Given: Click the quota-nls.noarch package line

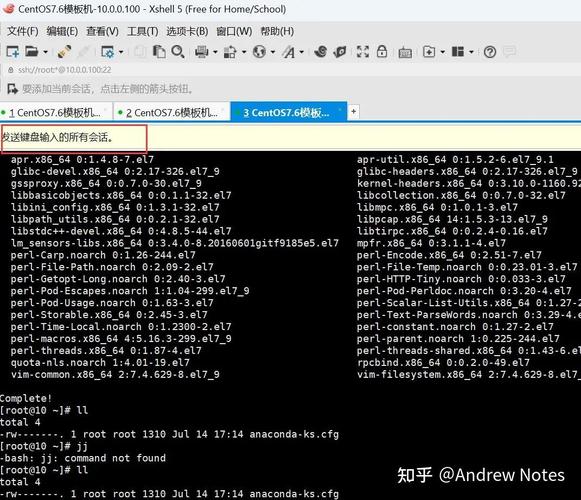Looking at the screenshot, I should [100, 362].
